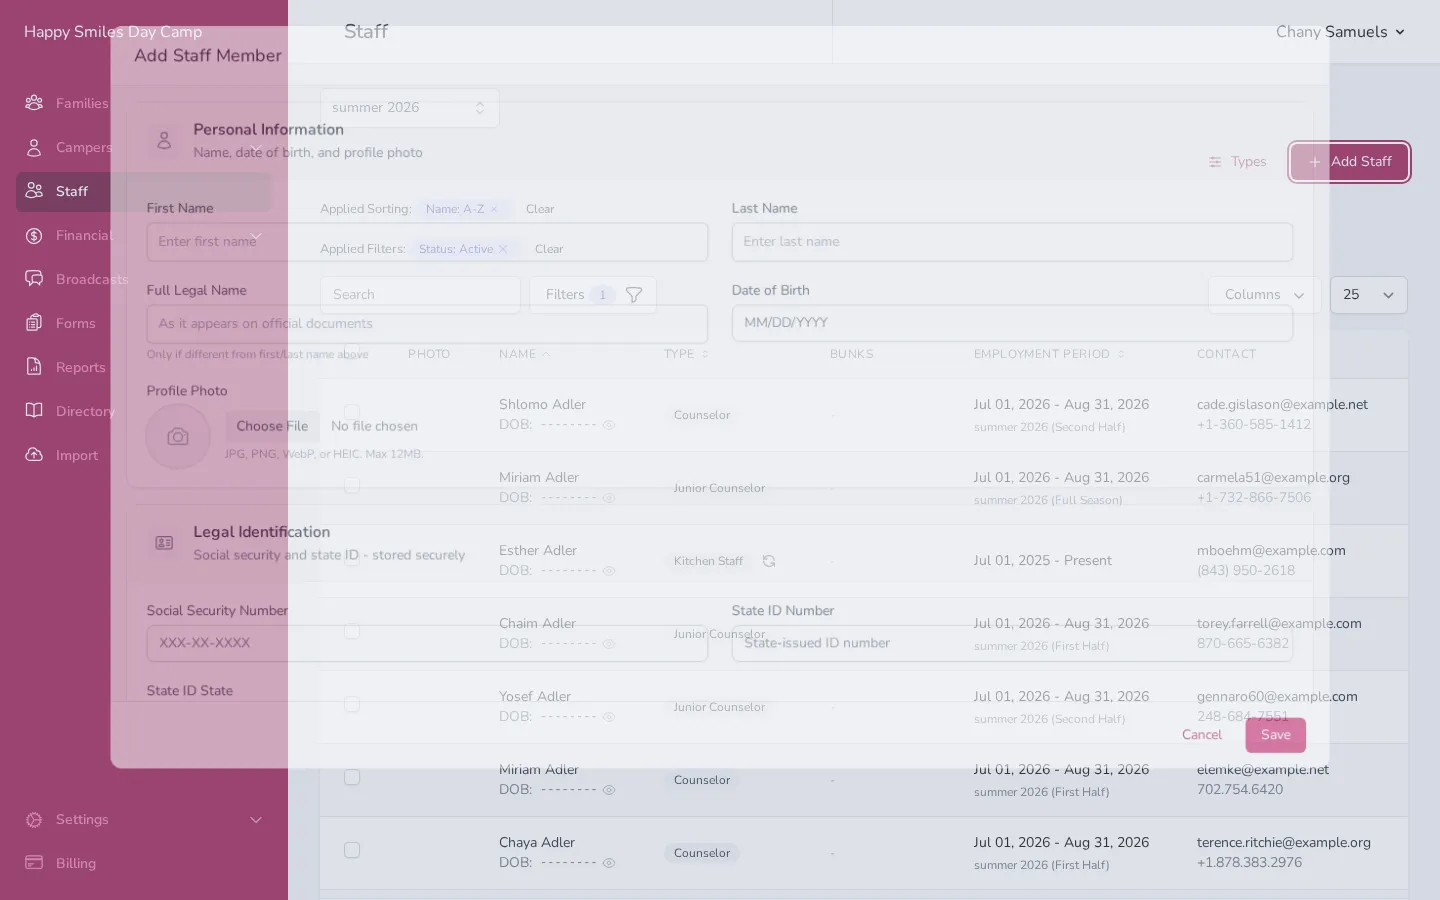Image resolution: width=1440 pixels, height=900 pixels.
Task: Go to Import menu item
Action: (x=77, y=455)
